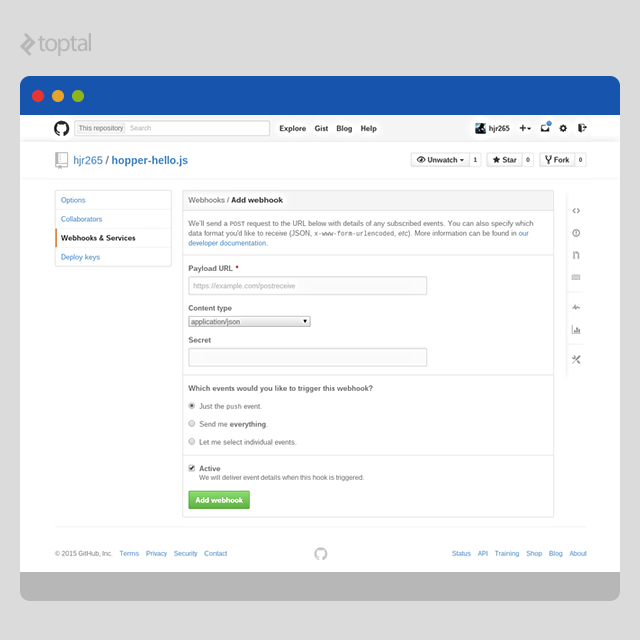Open the hjr265 owner link
The width and height of the screenshot is (640, 640).
click(x=88, y=160)
